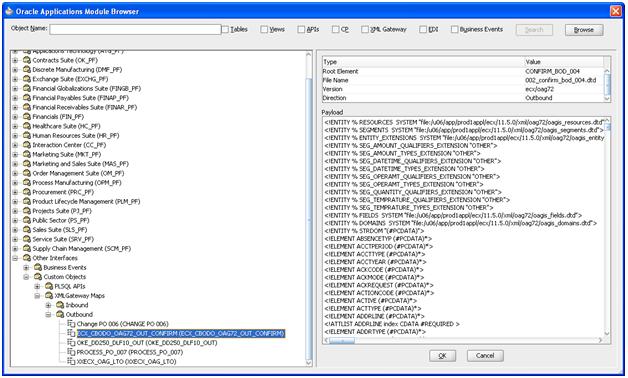628x378 pixels.
Task: Collapse the Outbound node
Action: [x=49, y=314]
